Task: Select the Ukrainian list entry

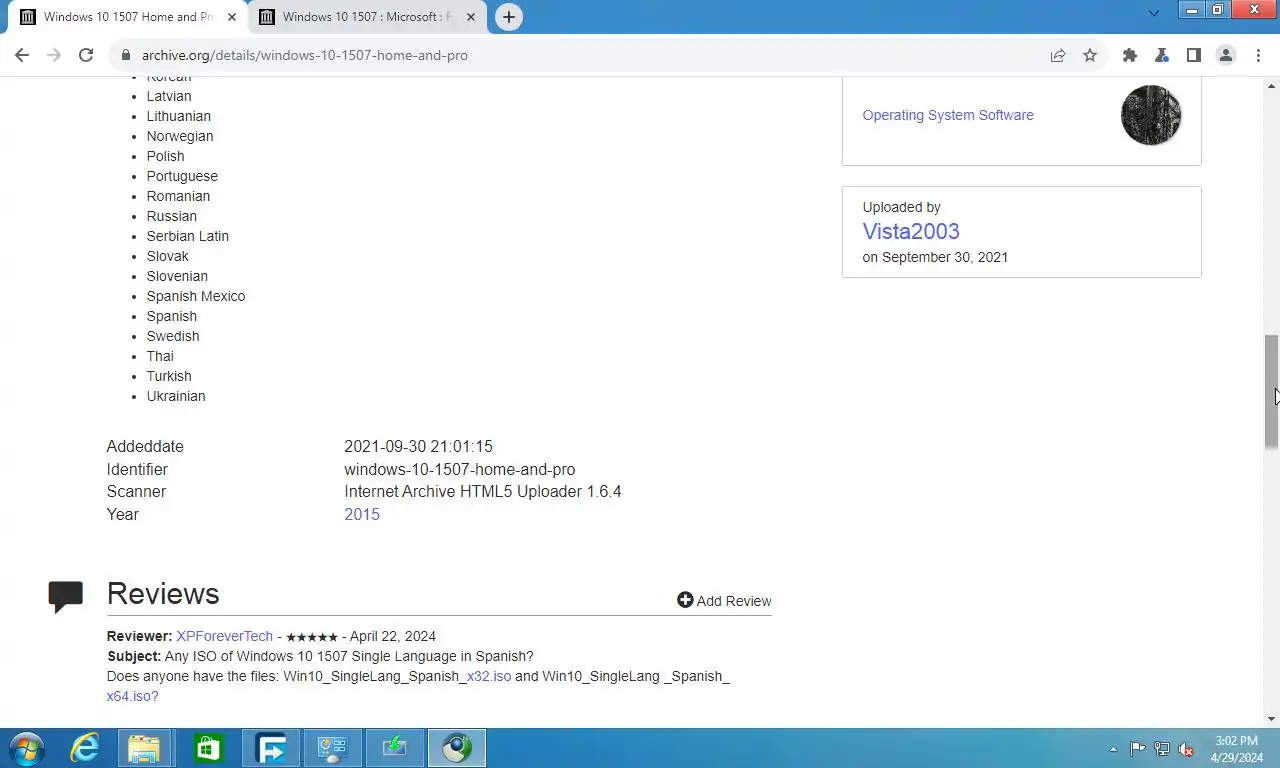Action: point(176,396)
